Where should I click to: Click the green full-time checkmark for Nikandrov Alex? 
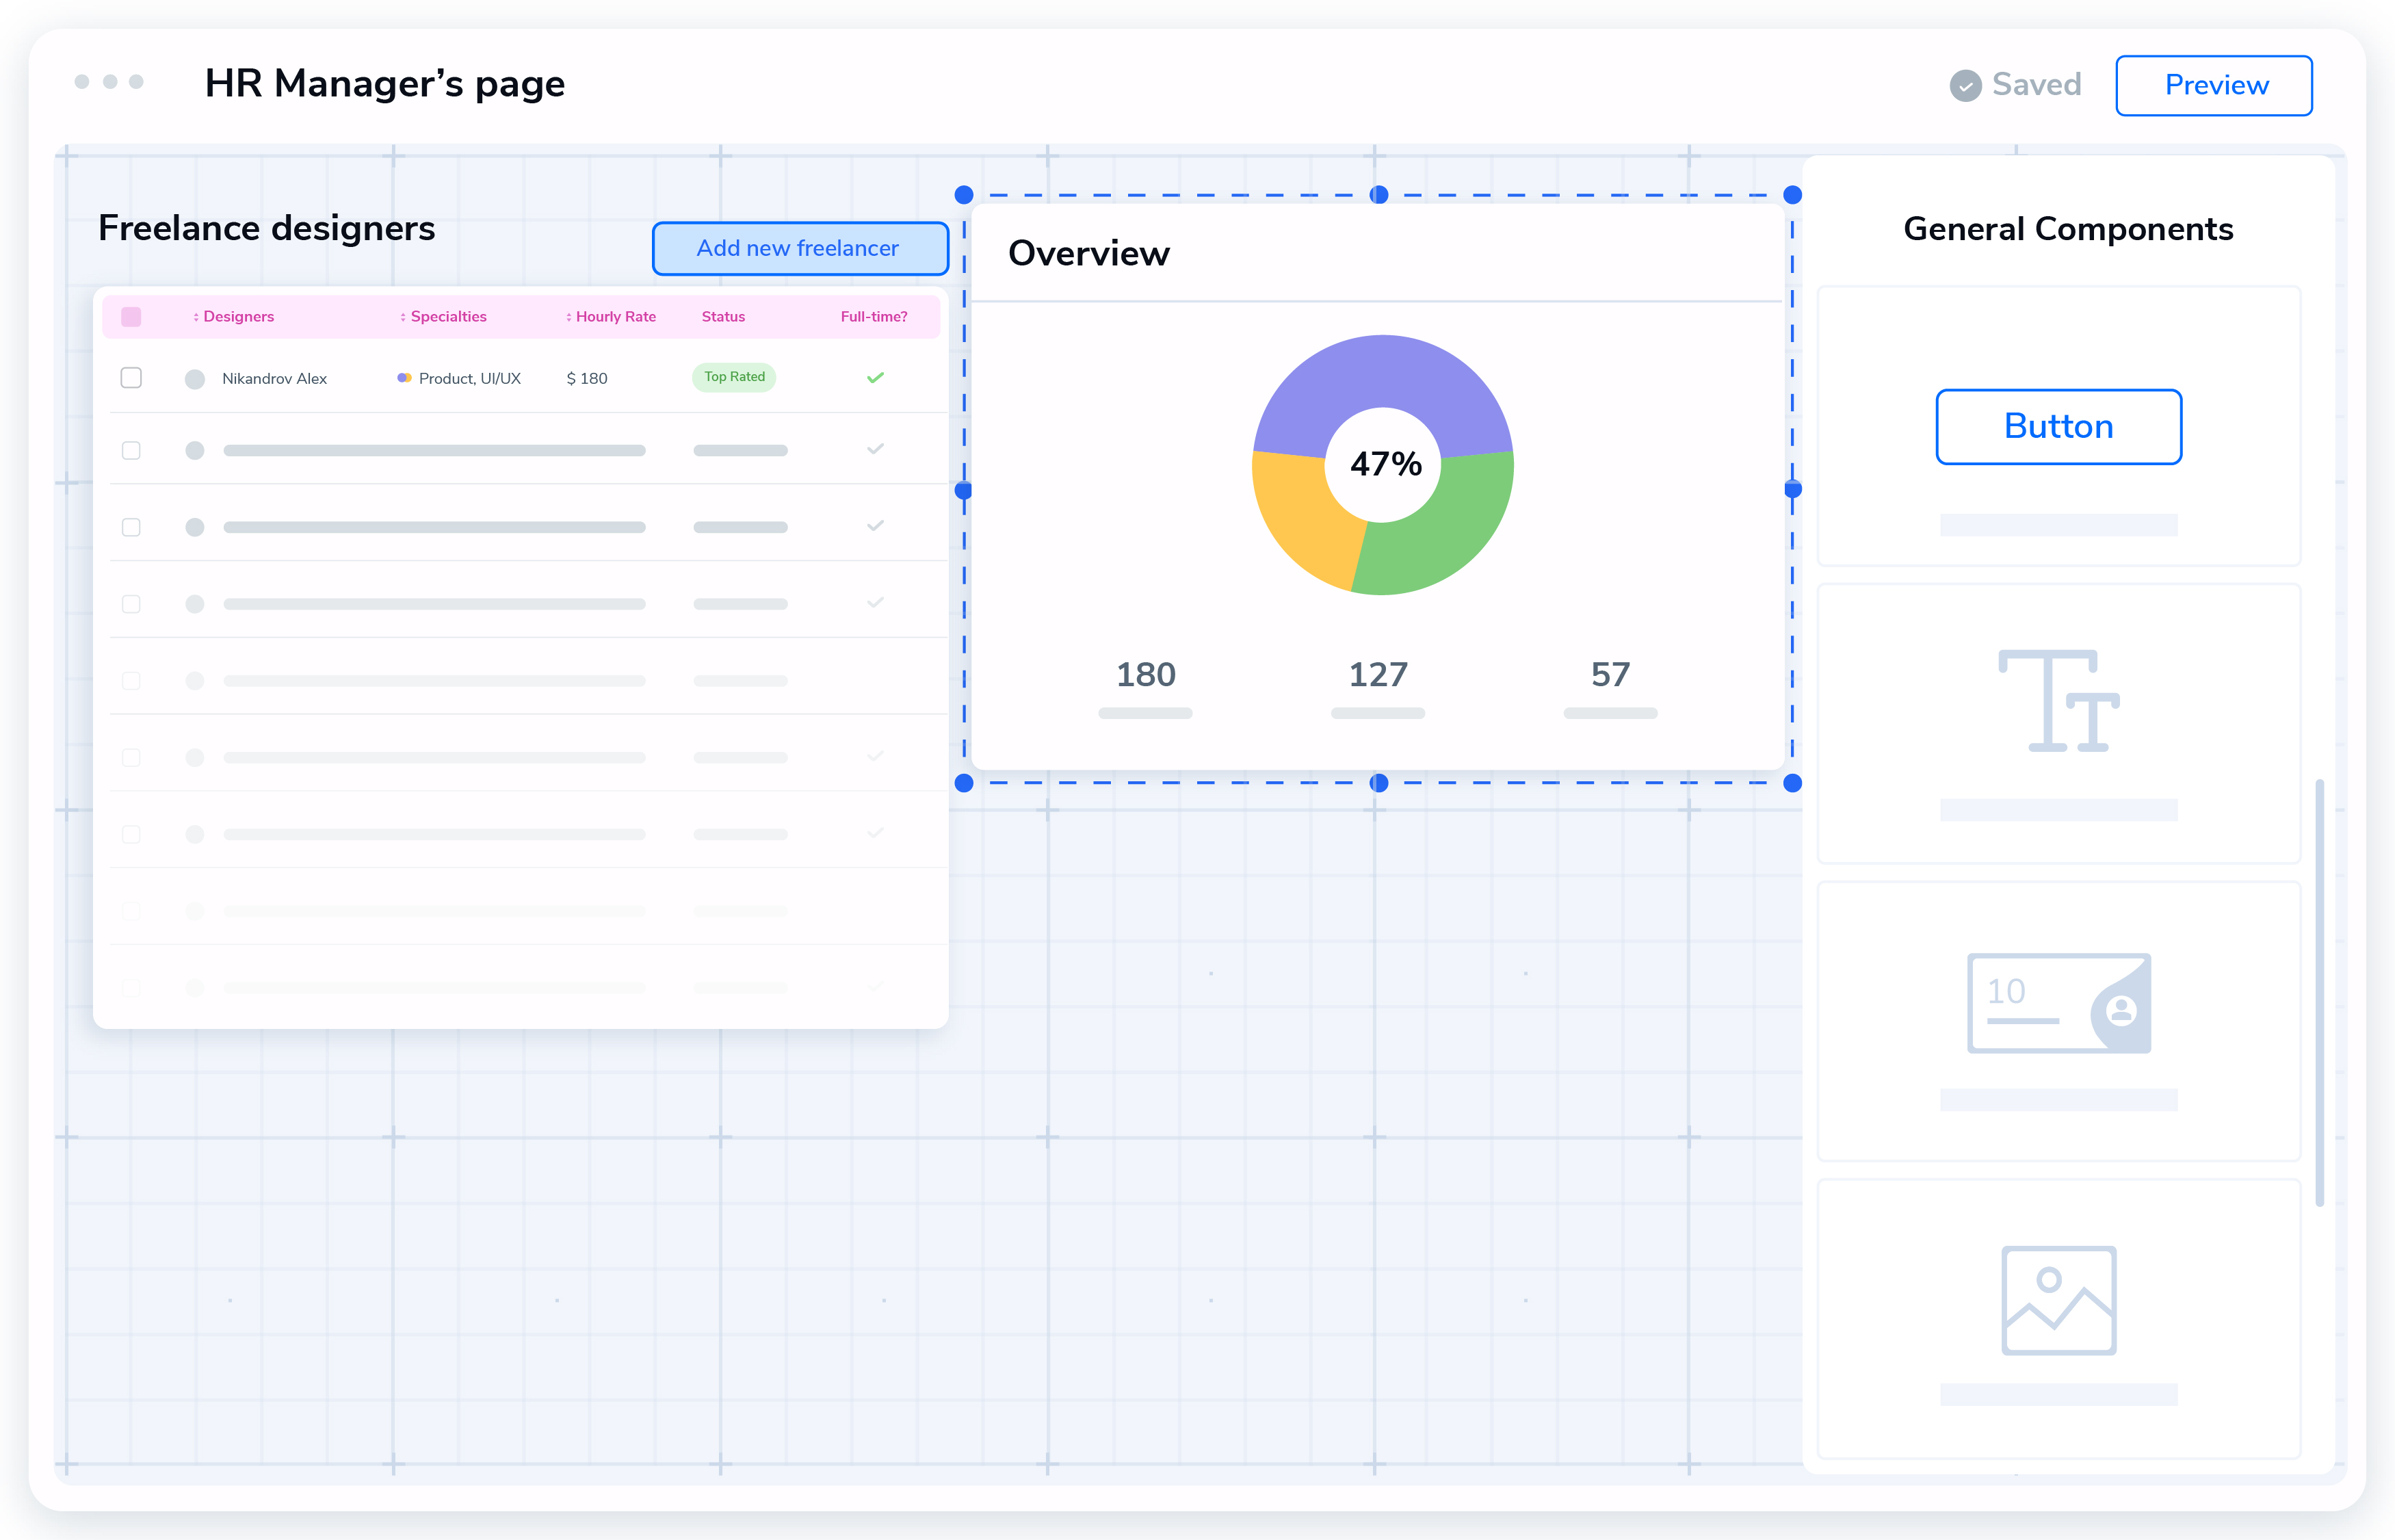click(875, 378)
